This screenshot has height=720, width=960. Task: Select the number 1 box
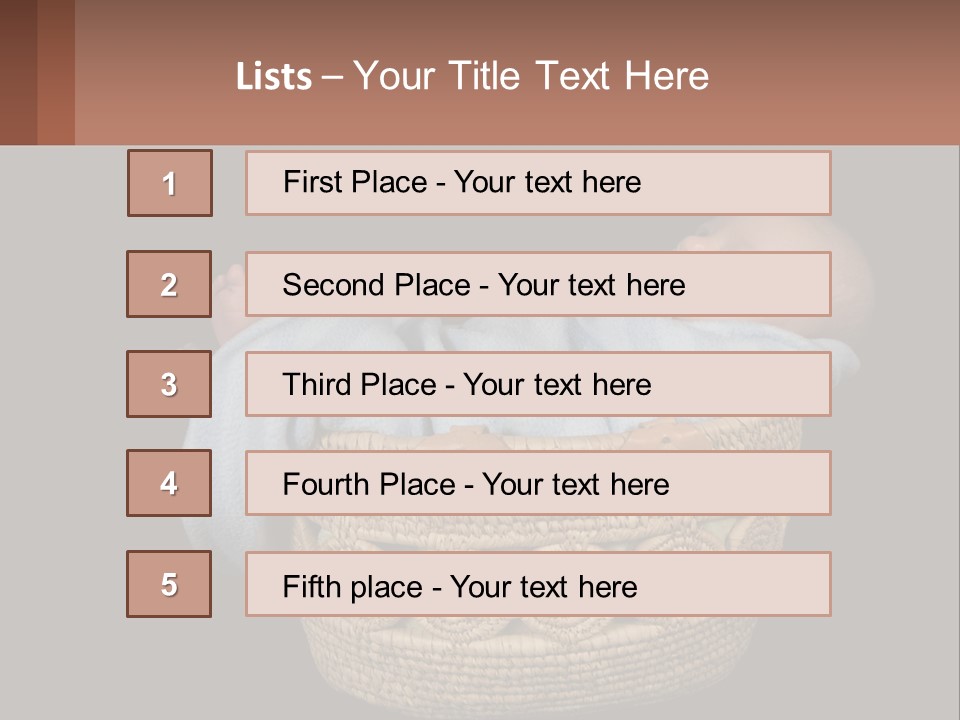(170, 183)
